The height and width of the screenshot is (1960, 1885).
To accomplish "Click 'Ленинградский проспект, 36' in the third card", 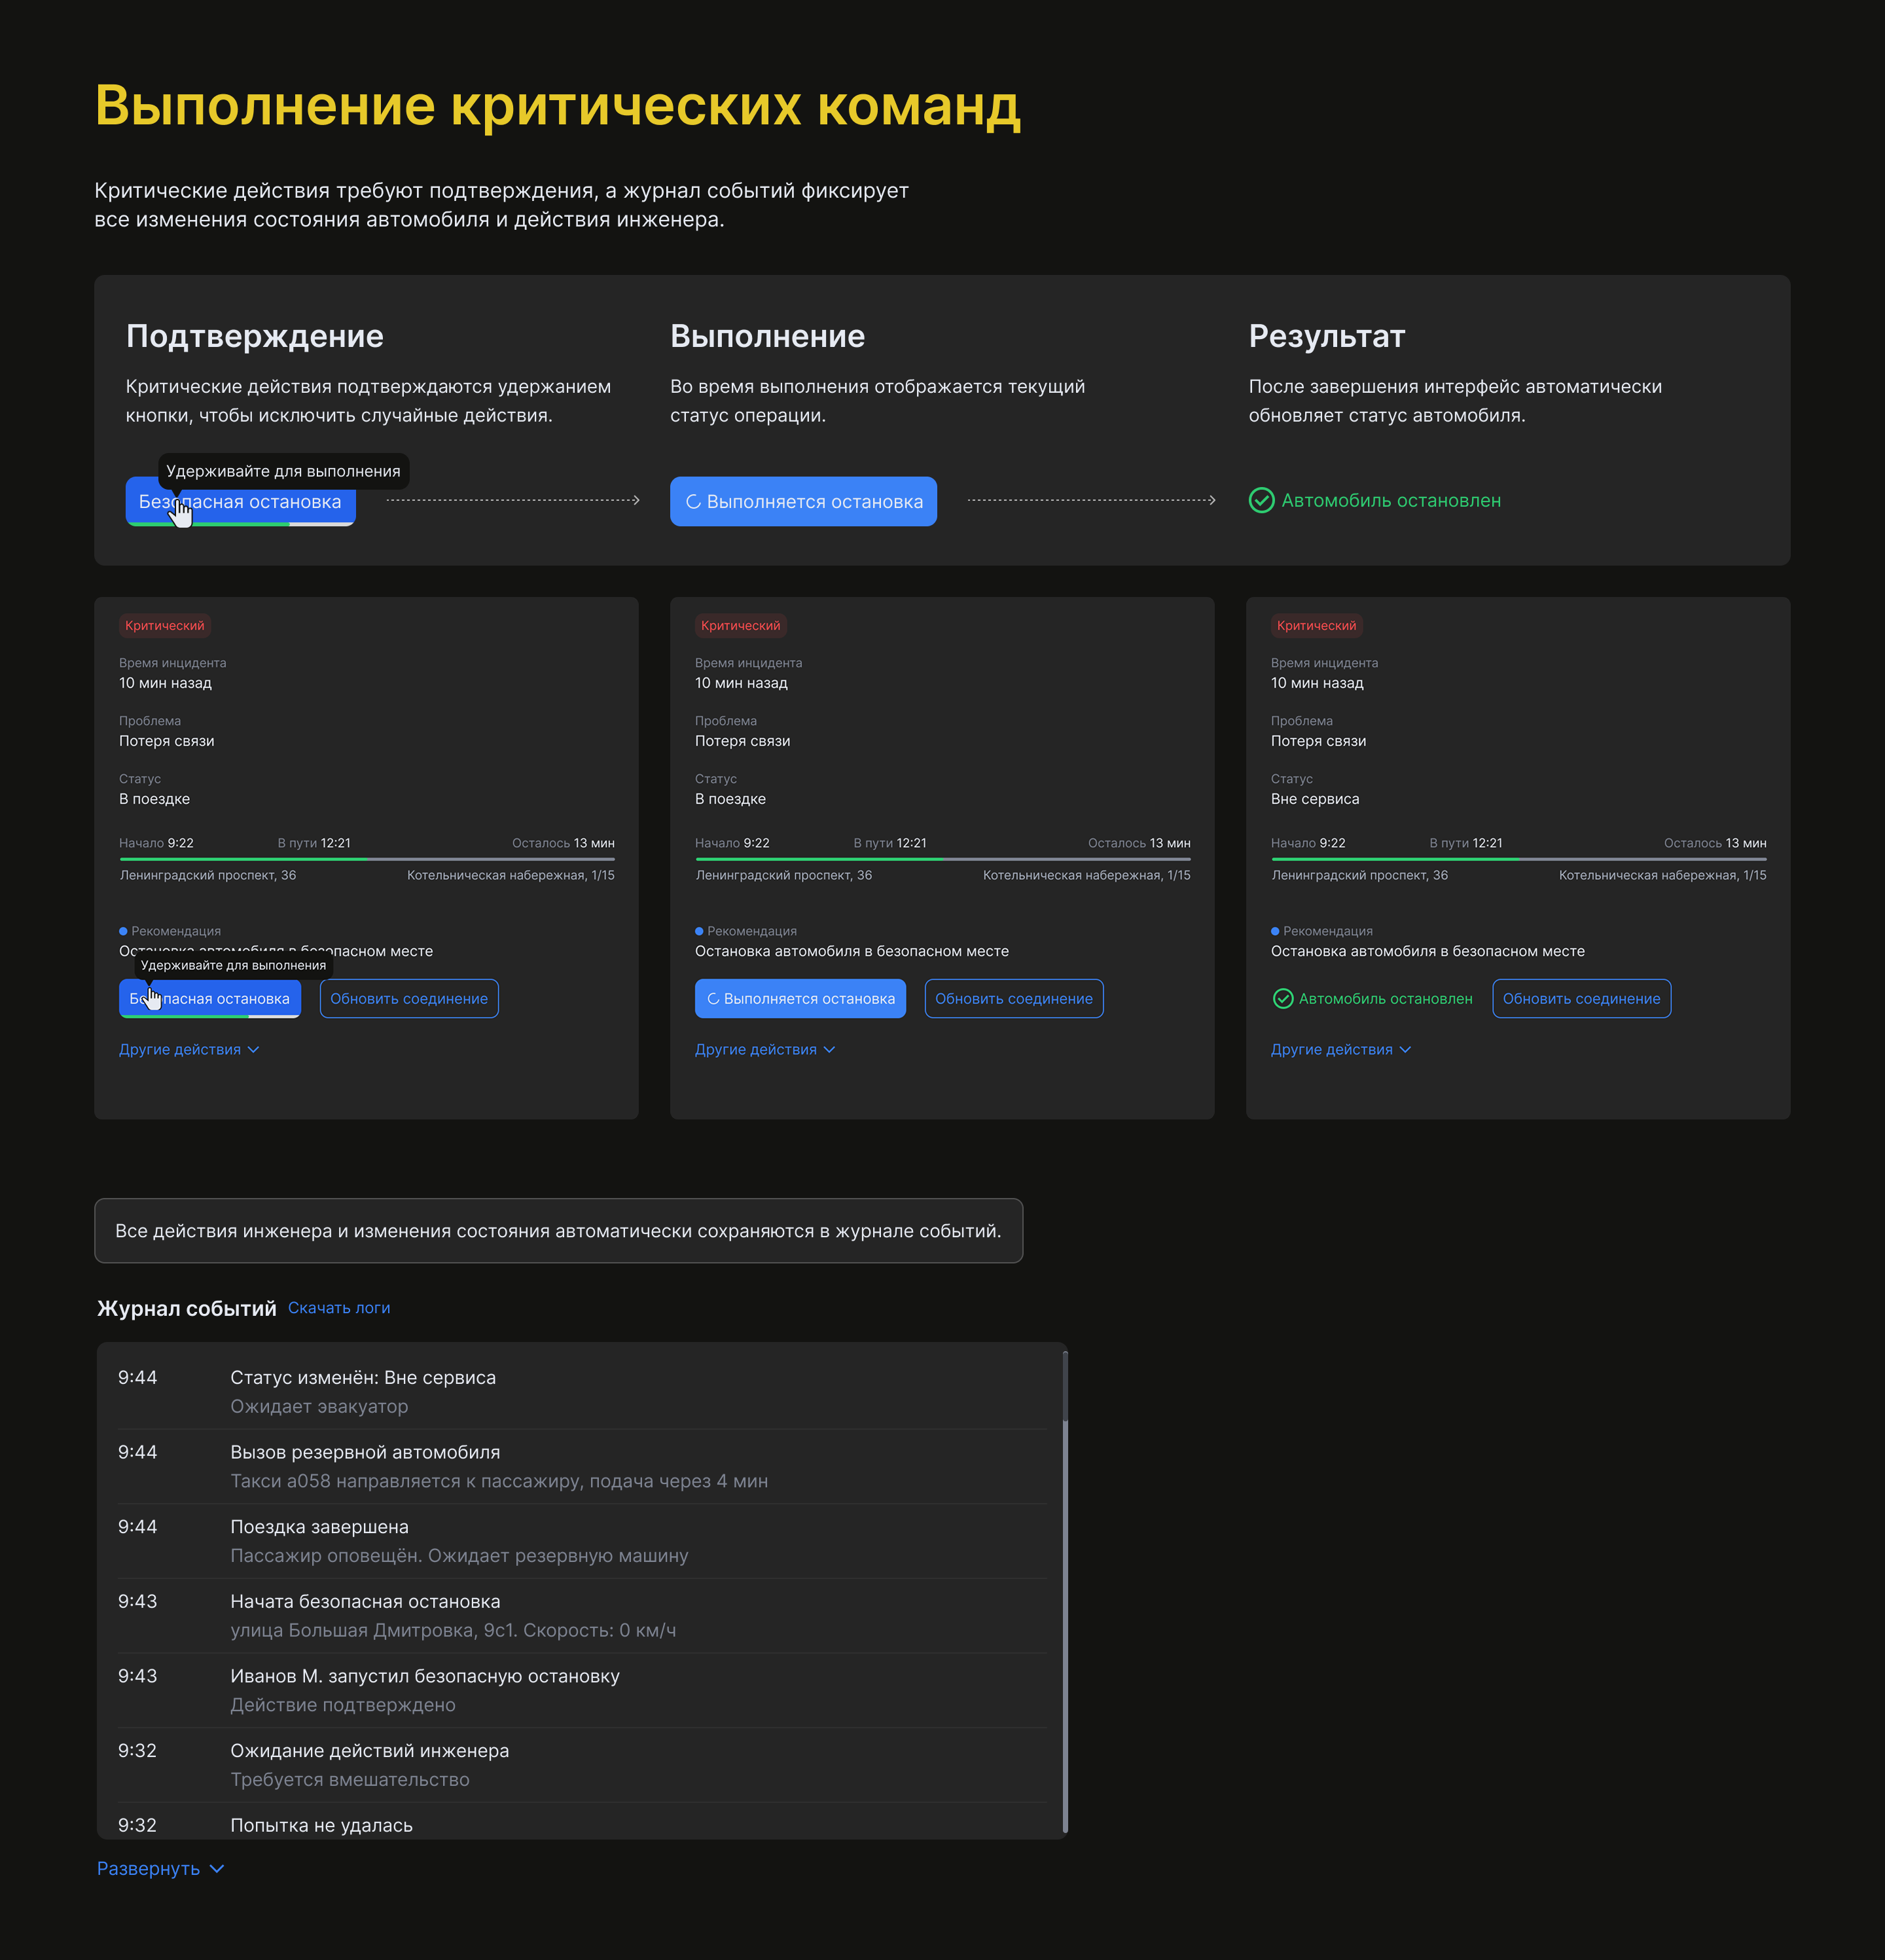I will point(1359,875).
